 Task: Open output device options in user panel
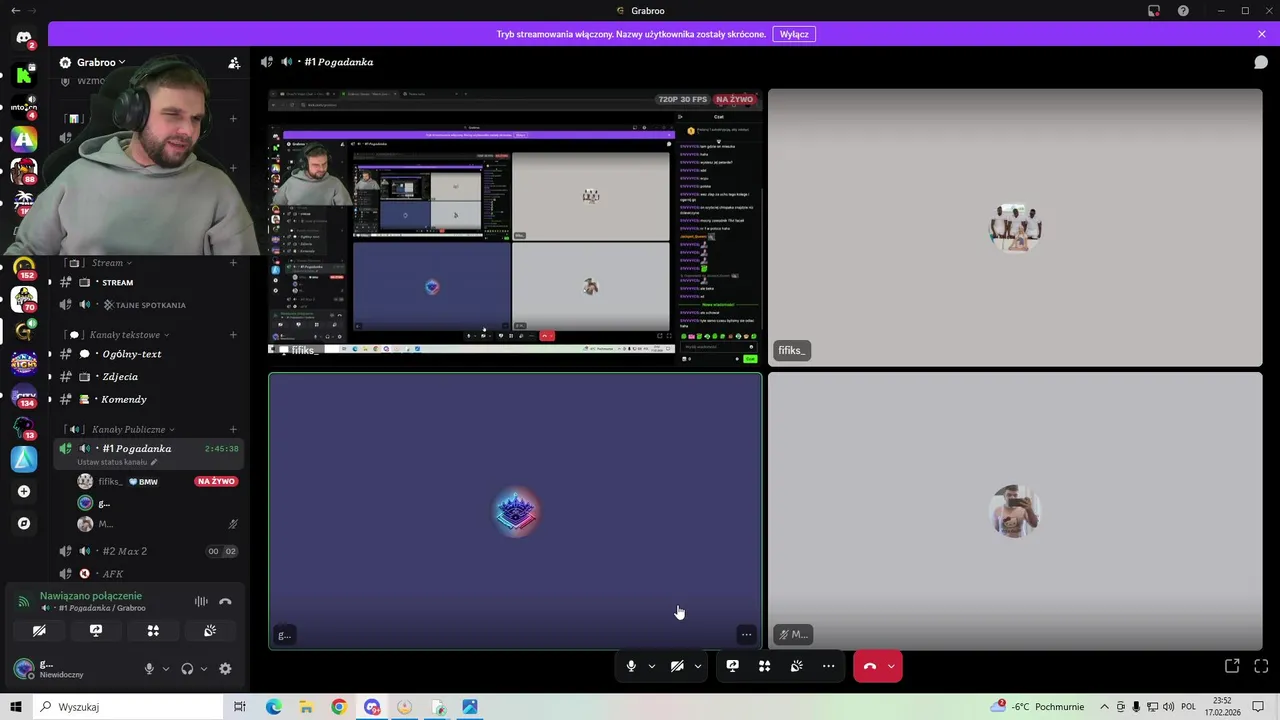pos(204,669)
